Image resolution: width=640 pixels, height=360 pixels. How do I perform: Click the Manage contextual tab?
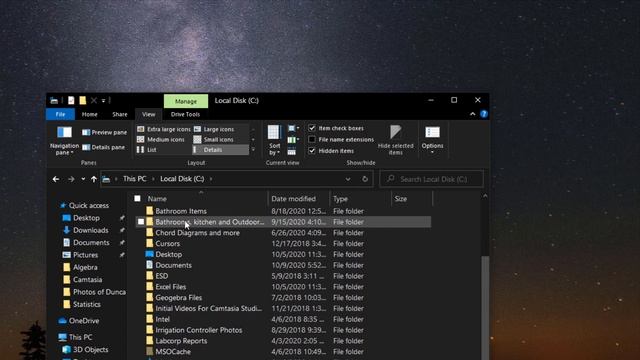[186, 101]
